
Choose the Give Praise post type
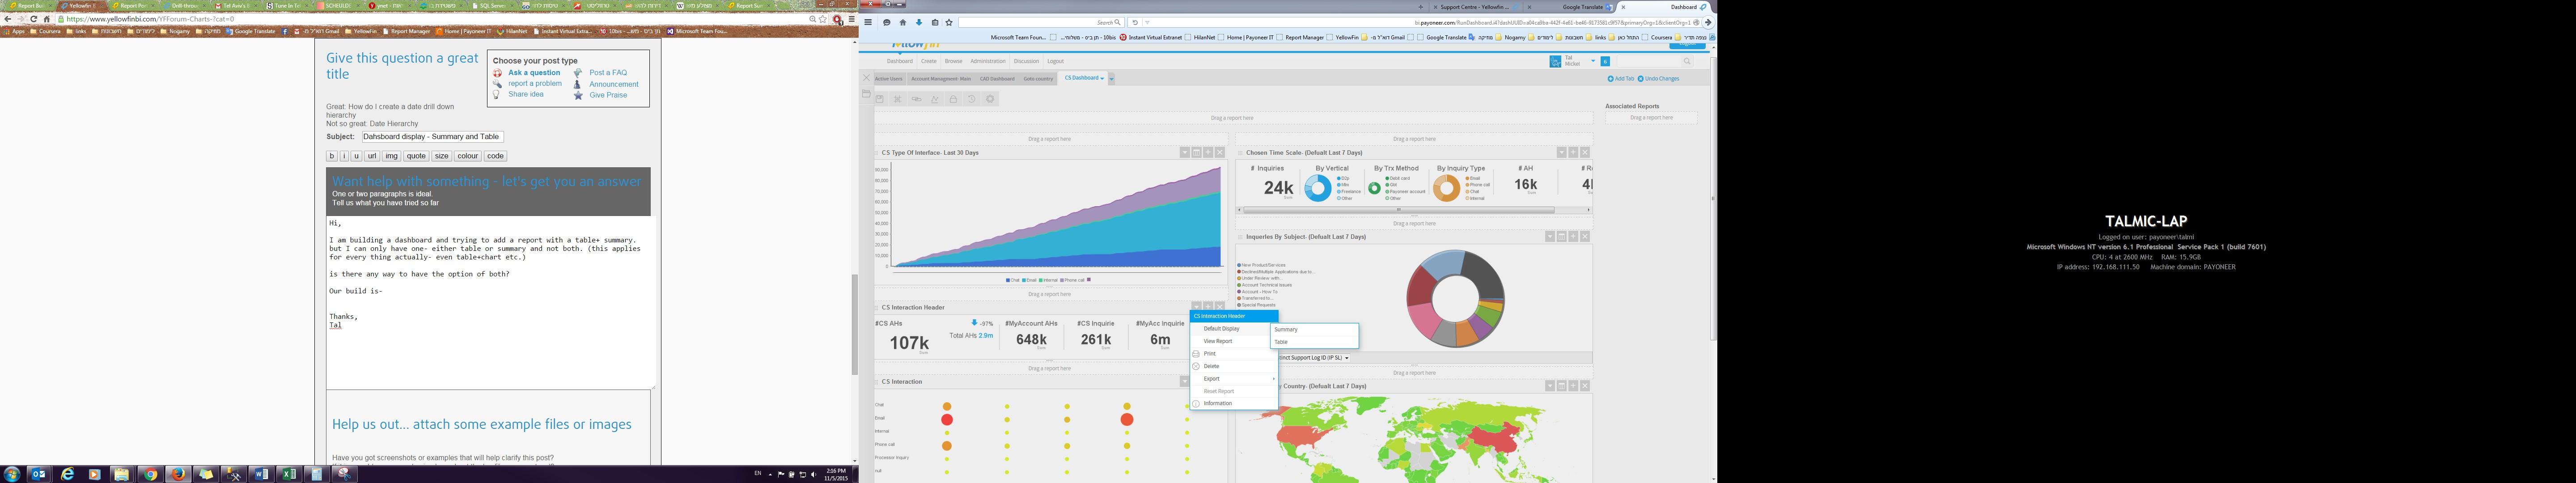click(608, 95)
